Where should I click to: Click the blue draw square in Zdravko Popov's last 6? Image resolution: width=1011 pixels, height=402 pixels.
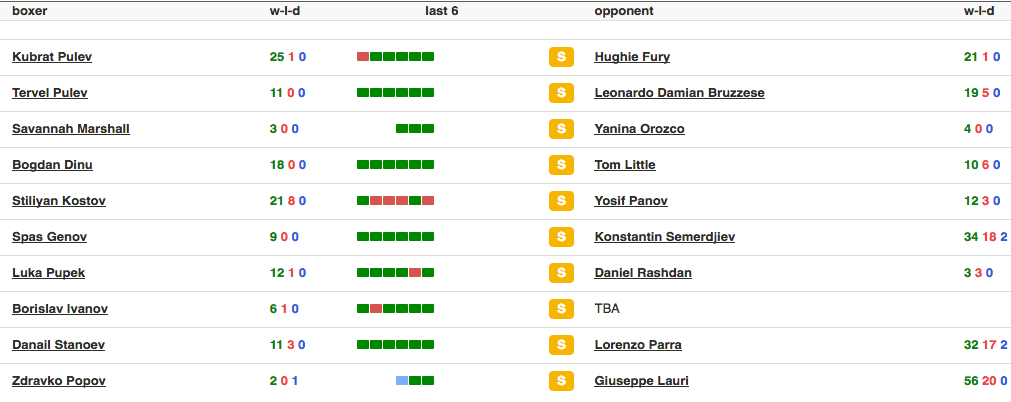(402, 381)
